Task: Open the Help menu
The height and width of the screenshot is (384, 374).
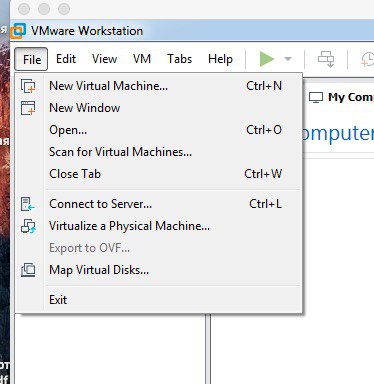Action: pyautogui.click(x=220, y=59)
